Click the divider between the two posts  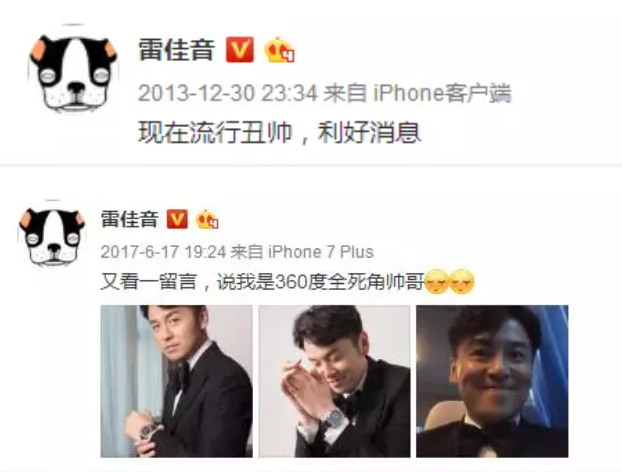[x=311, y=165]
